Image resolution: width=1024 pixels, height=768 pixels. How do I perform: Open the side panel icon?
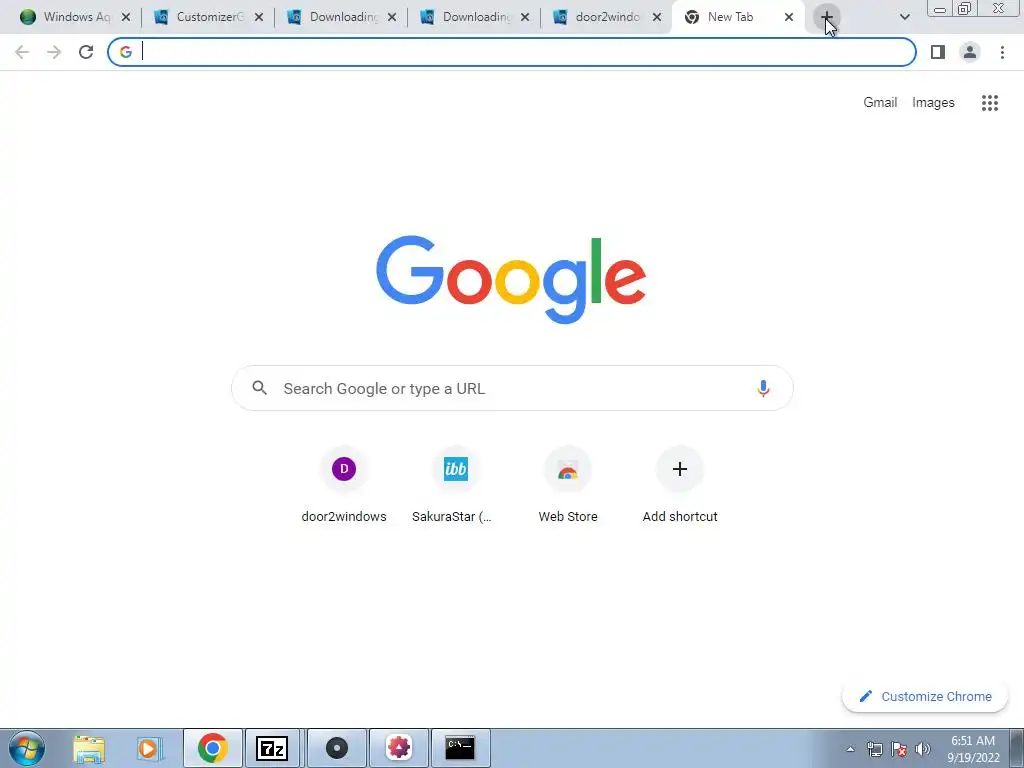[938, 52]
